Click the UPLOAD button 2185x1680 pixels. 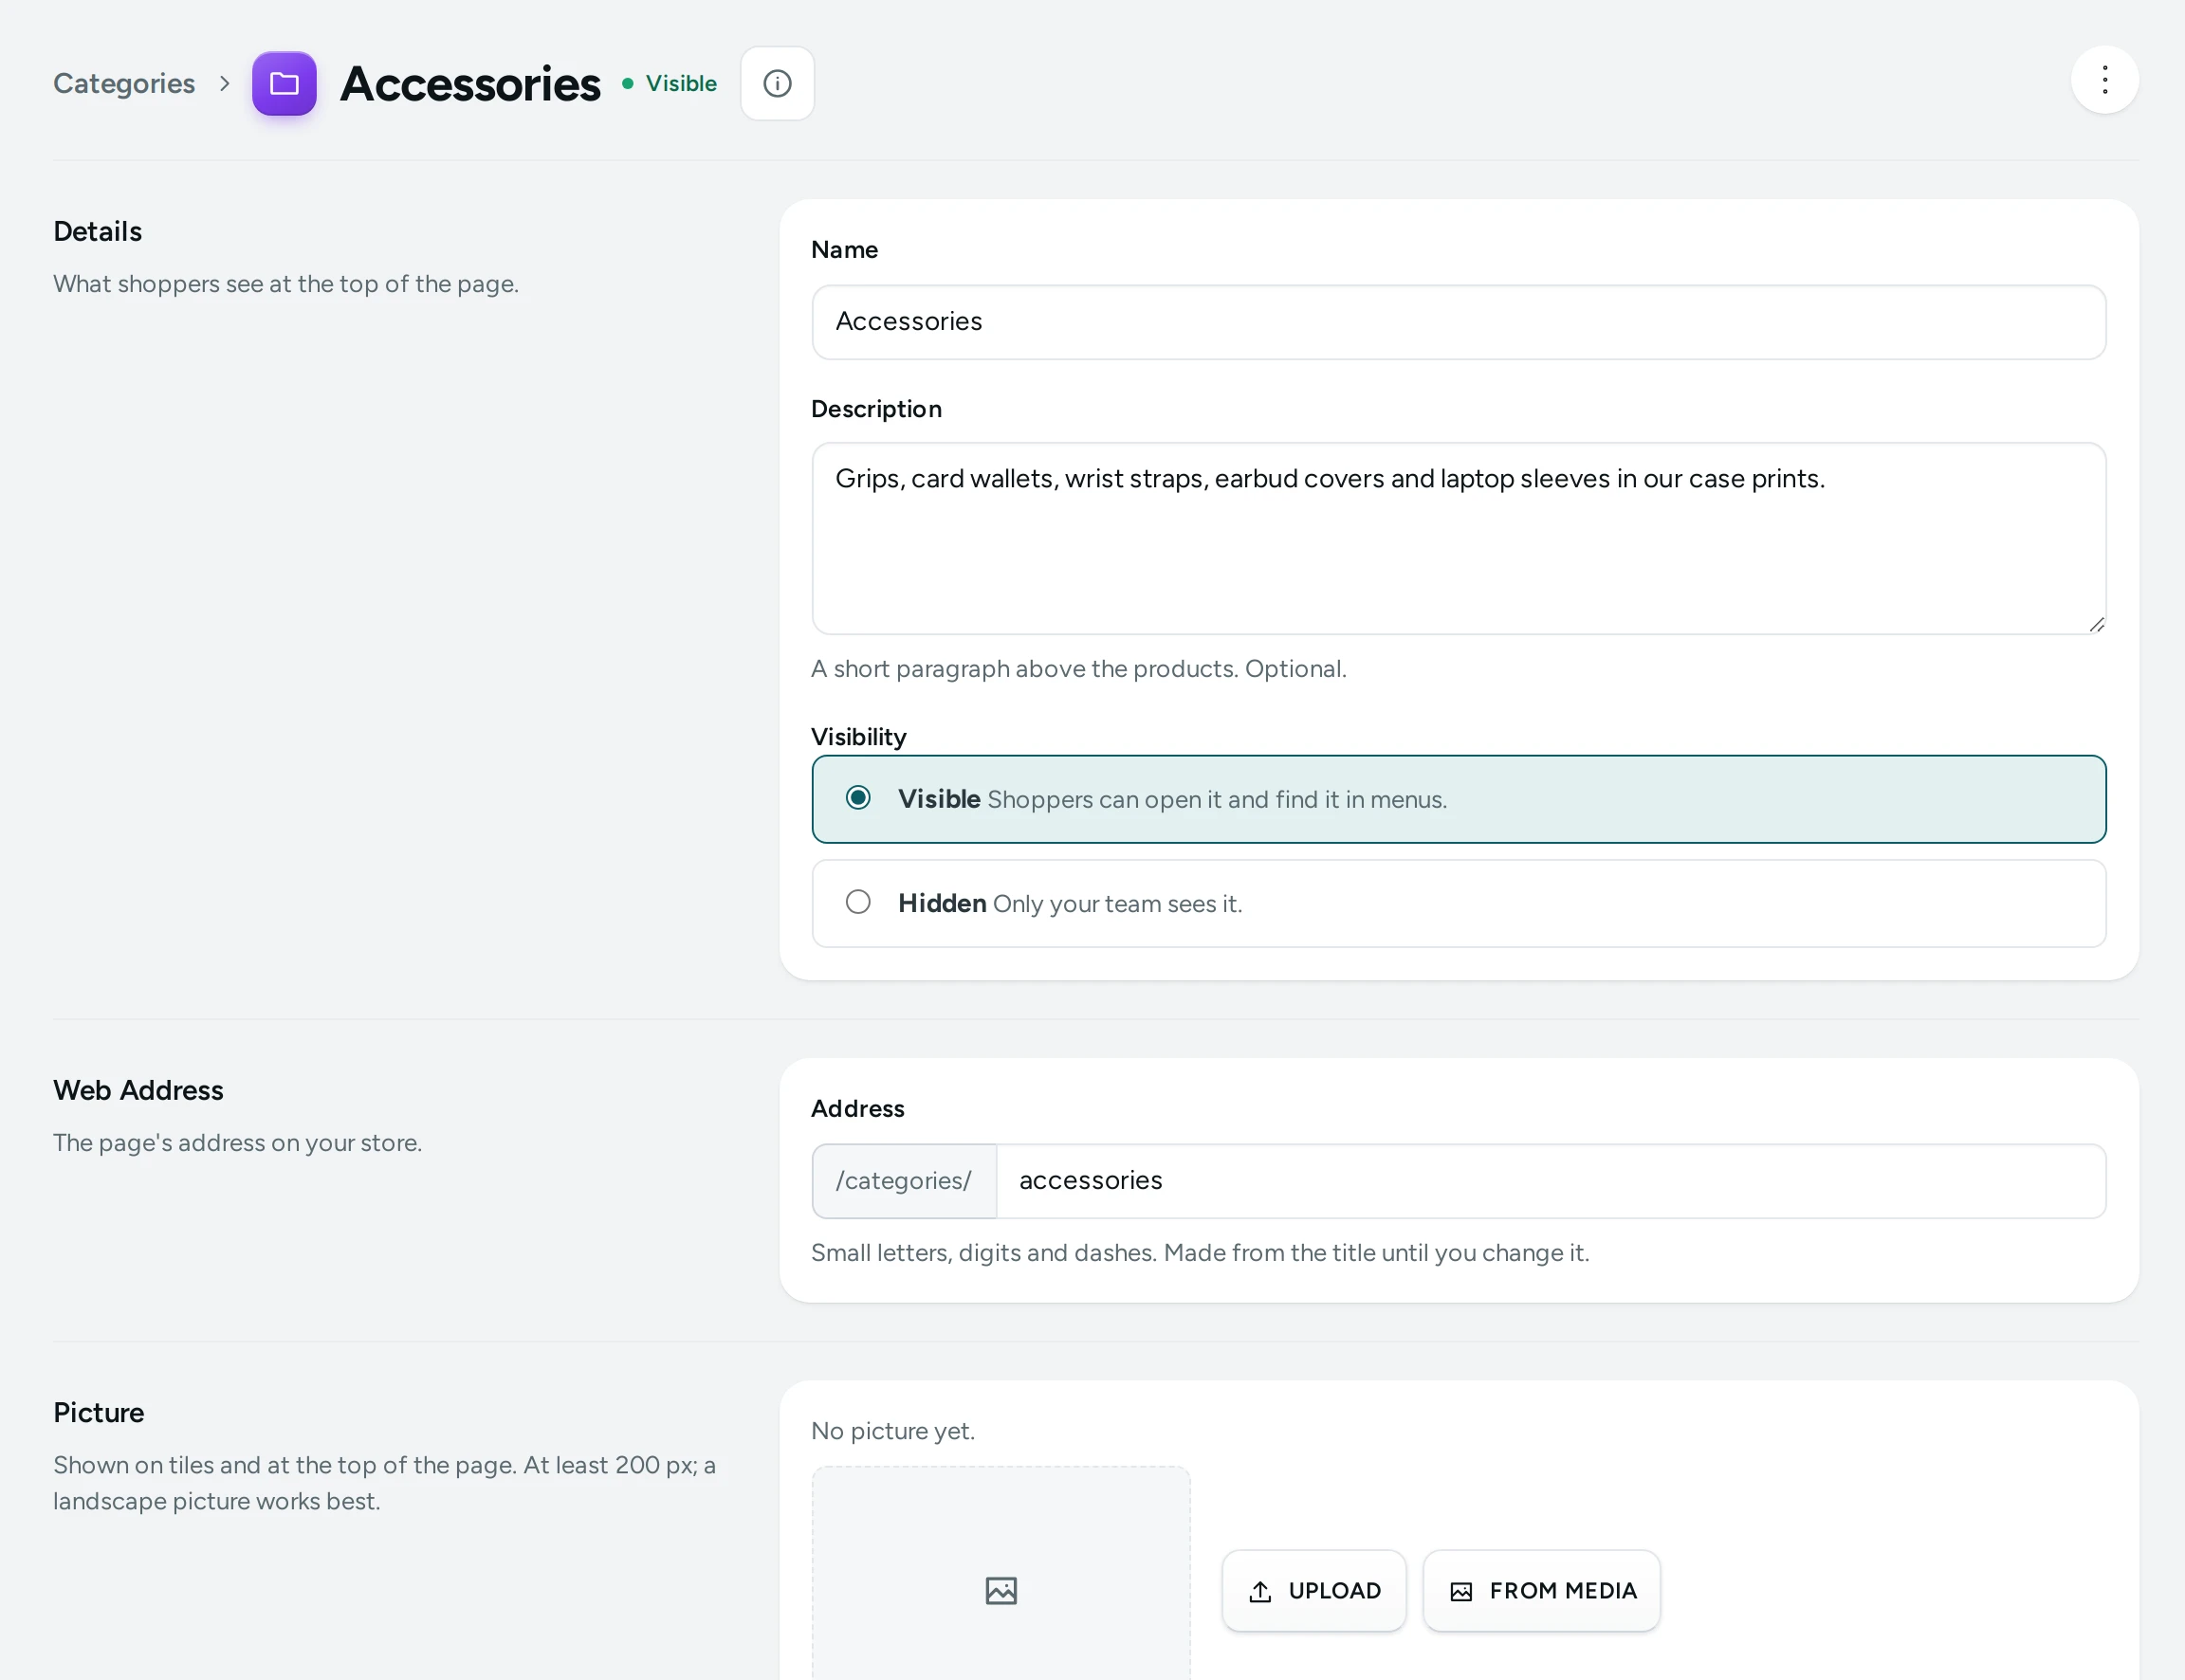[x=1314, y=1590]
